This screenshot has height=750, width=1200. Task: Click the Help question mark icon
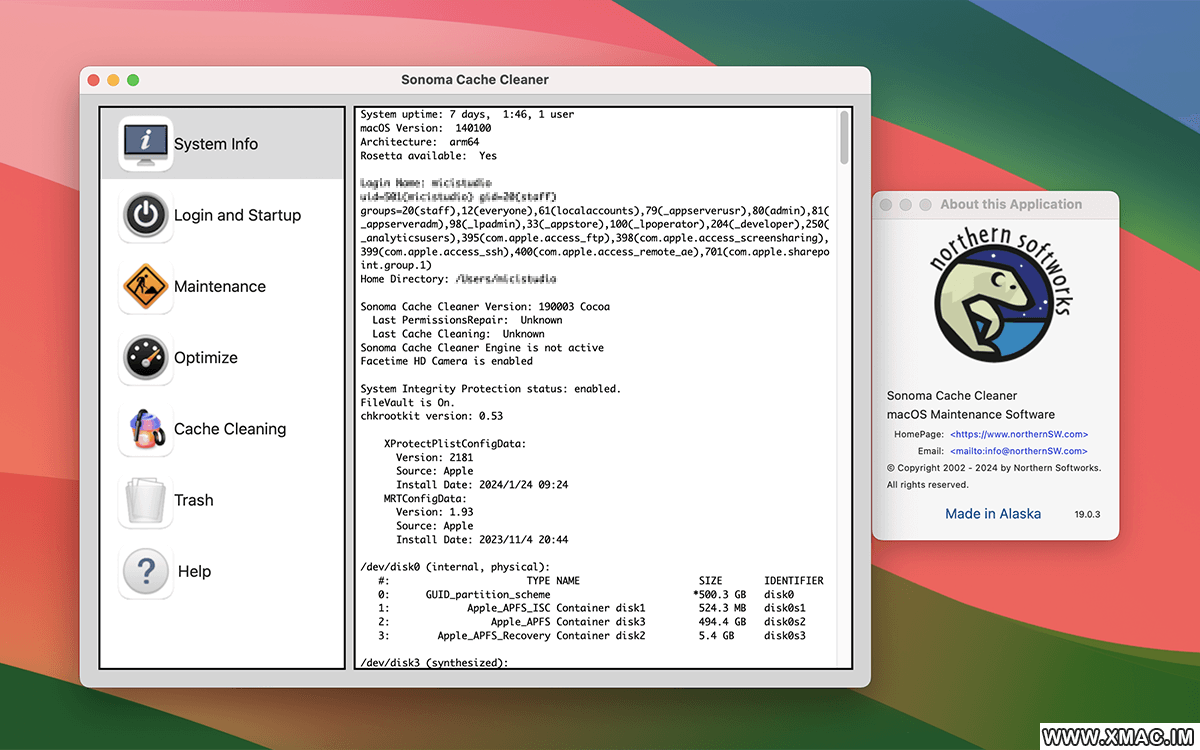[146, 572]
